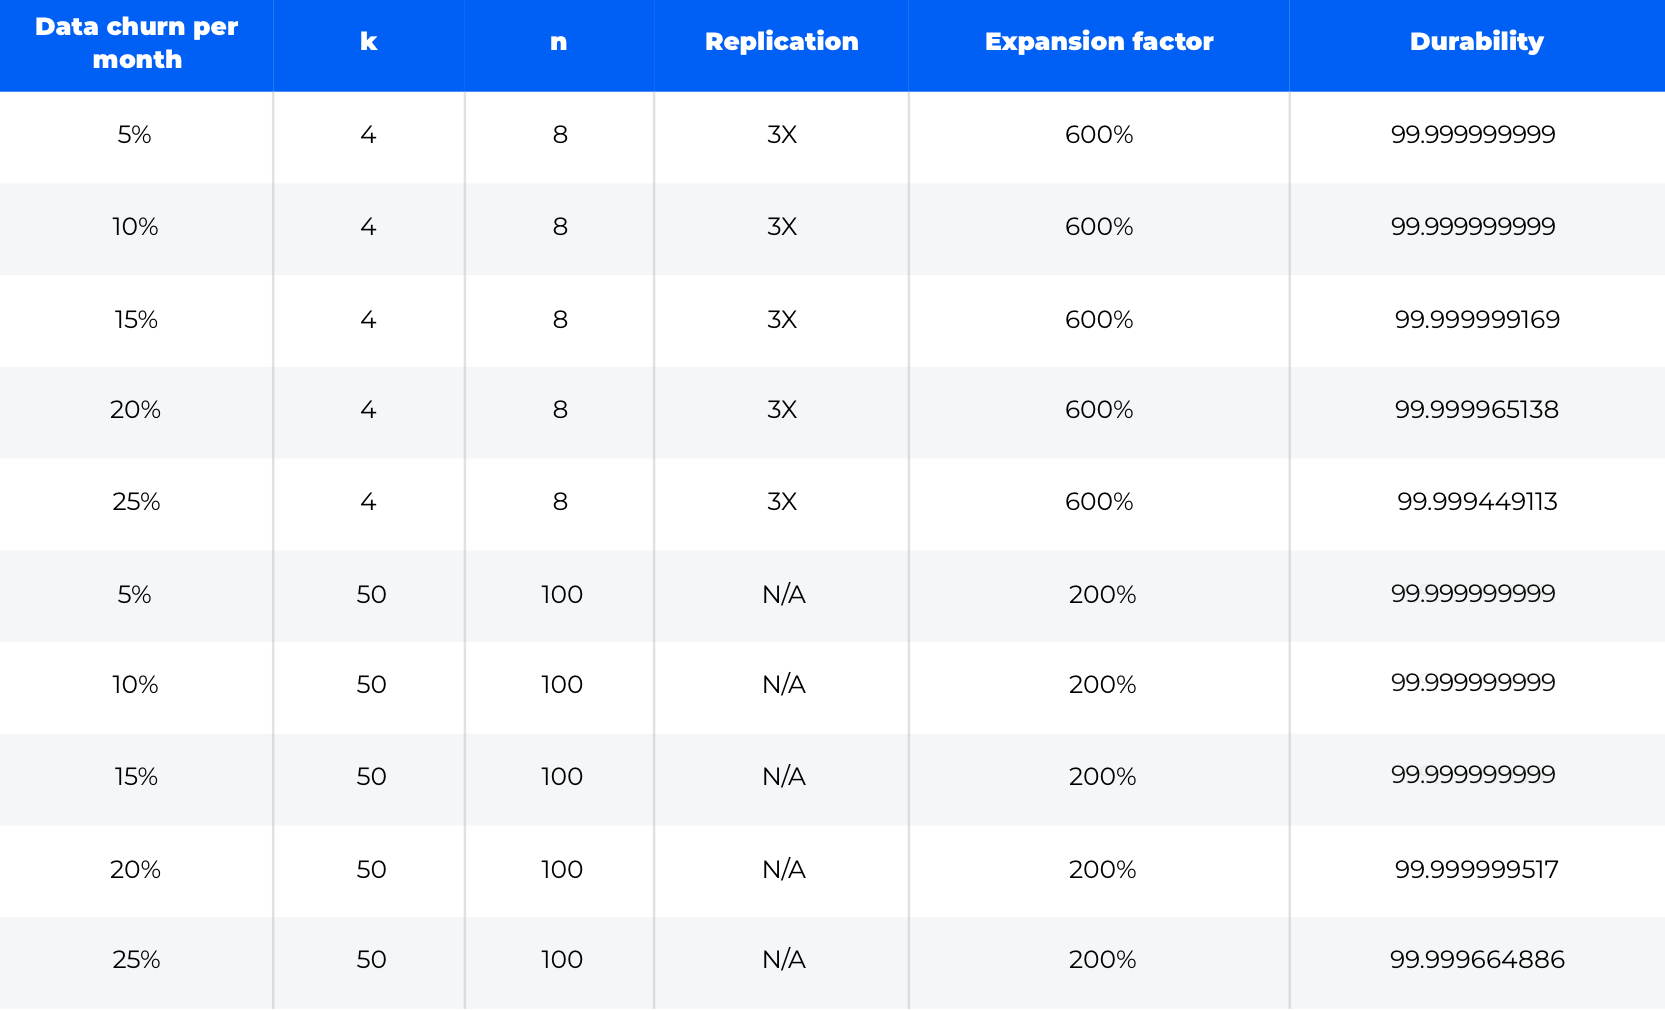Image resolution: width=1665 pixels, height=1010 pixels.
Task: Click the 600% expansion factor in the first row
Action: coord(1098,135)
